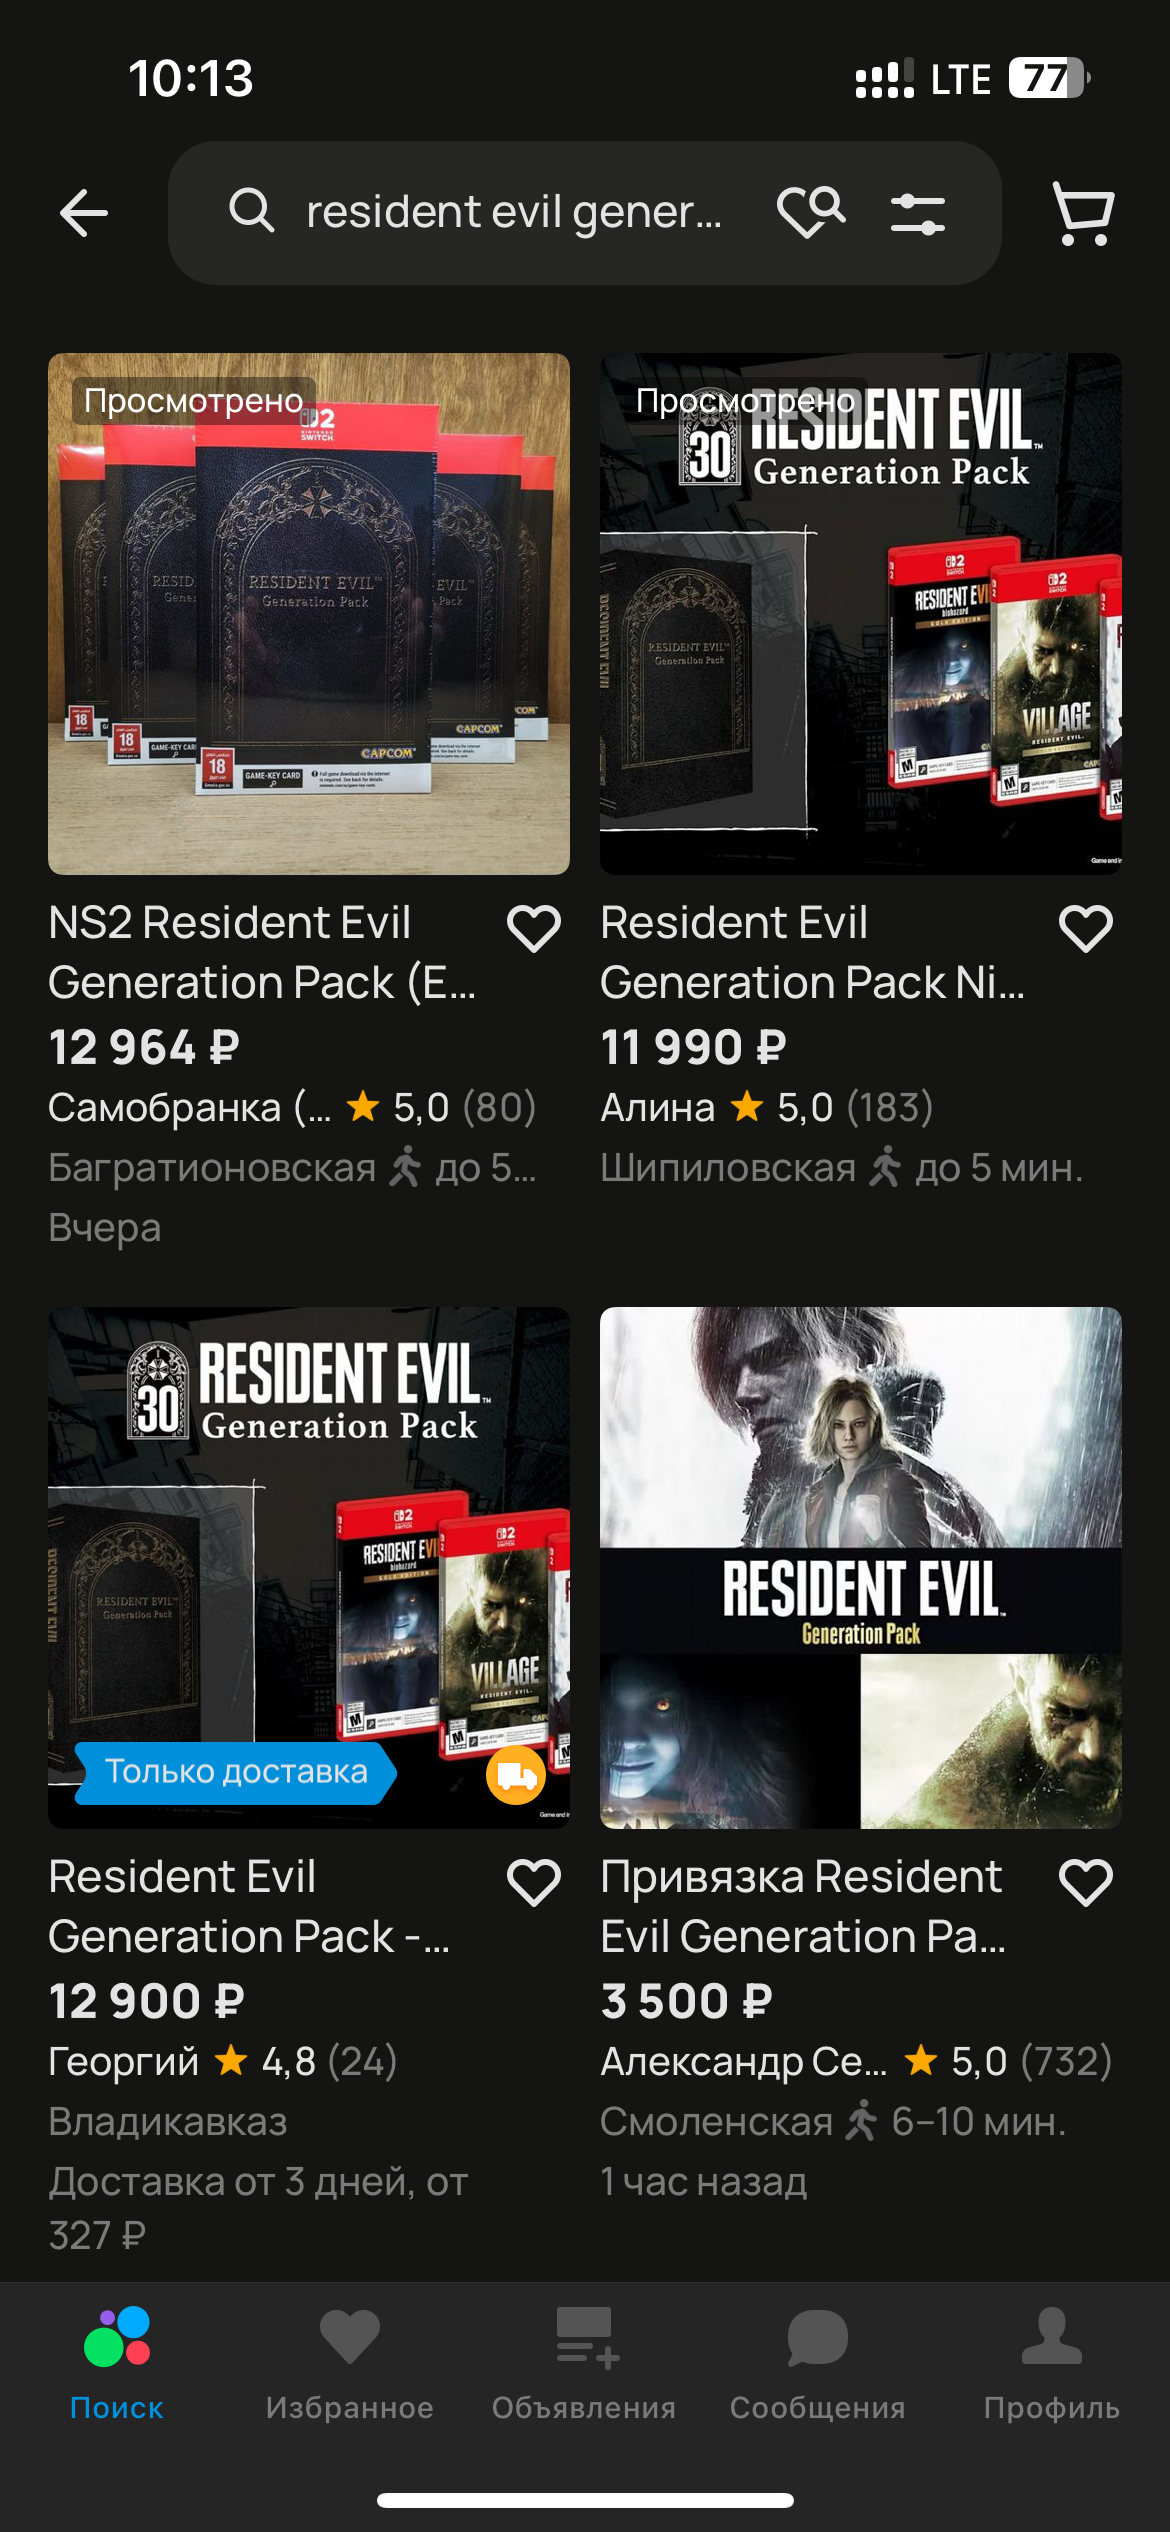Select the Поиск tab
The image size is (1170, 2532).
point(117,2365)
